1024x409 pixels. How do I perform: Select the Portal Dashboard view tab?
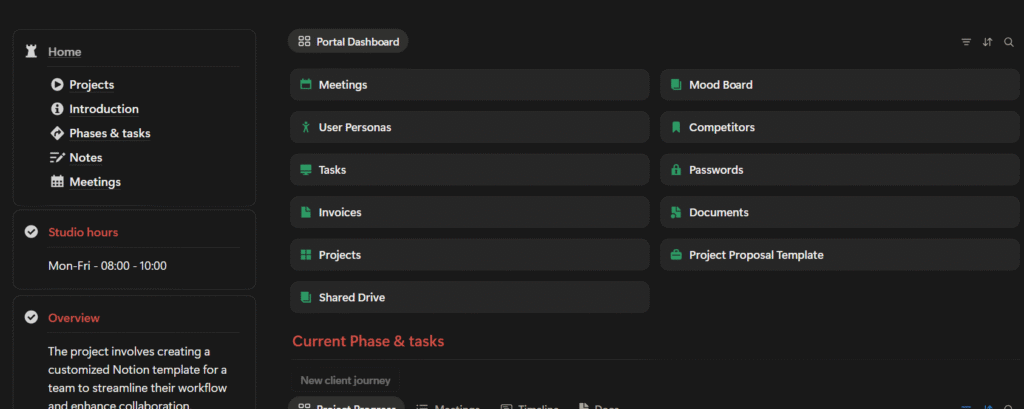tap(348, 41)
